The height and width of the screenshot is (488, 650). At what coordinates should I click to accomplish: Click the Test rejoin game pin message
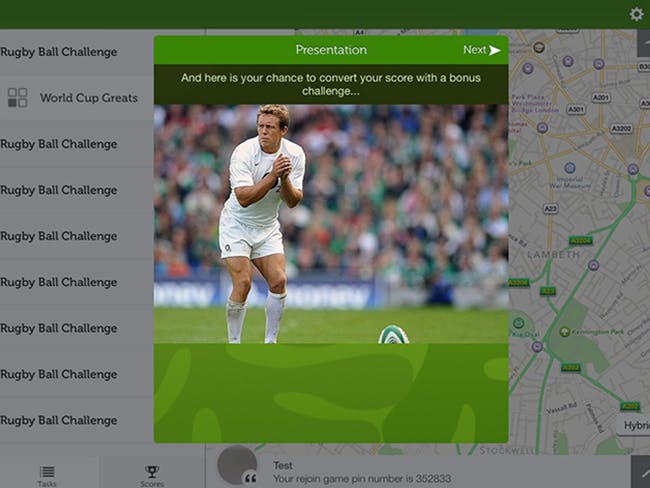pyautogui.click(x=361, y=472)
